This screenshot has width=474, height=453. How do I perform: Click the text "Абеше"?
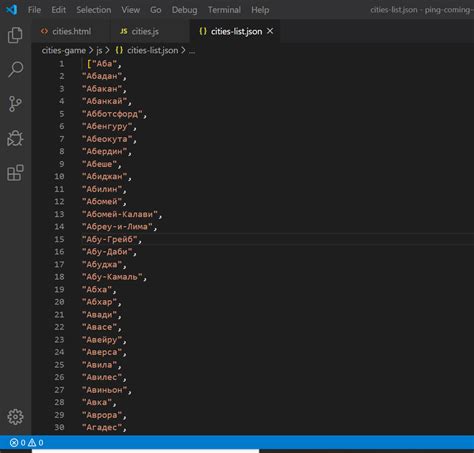[x=99, y=164]
